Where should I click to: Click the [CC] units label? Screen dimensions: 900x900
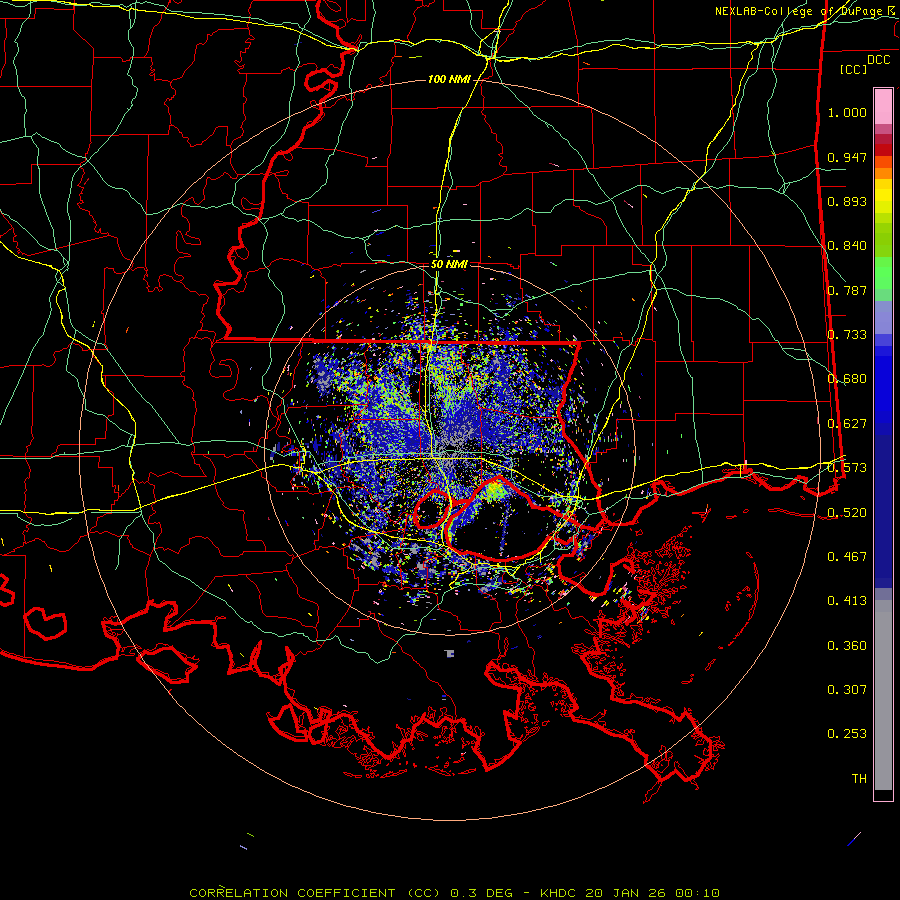point(853,69)
